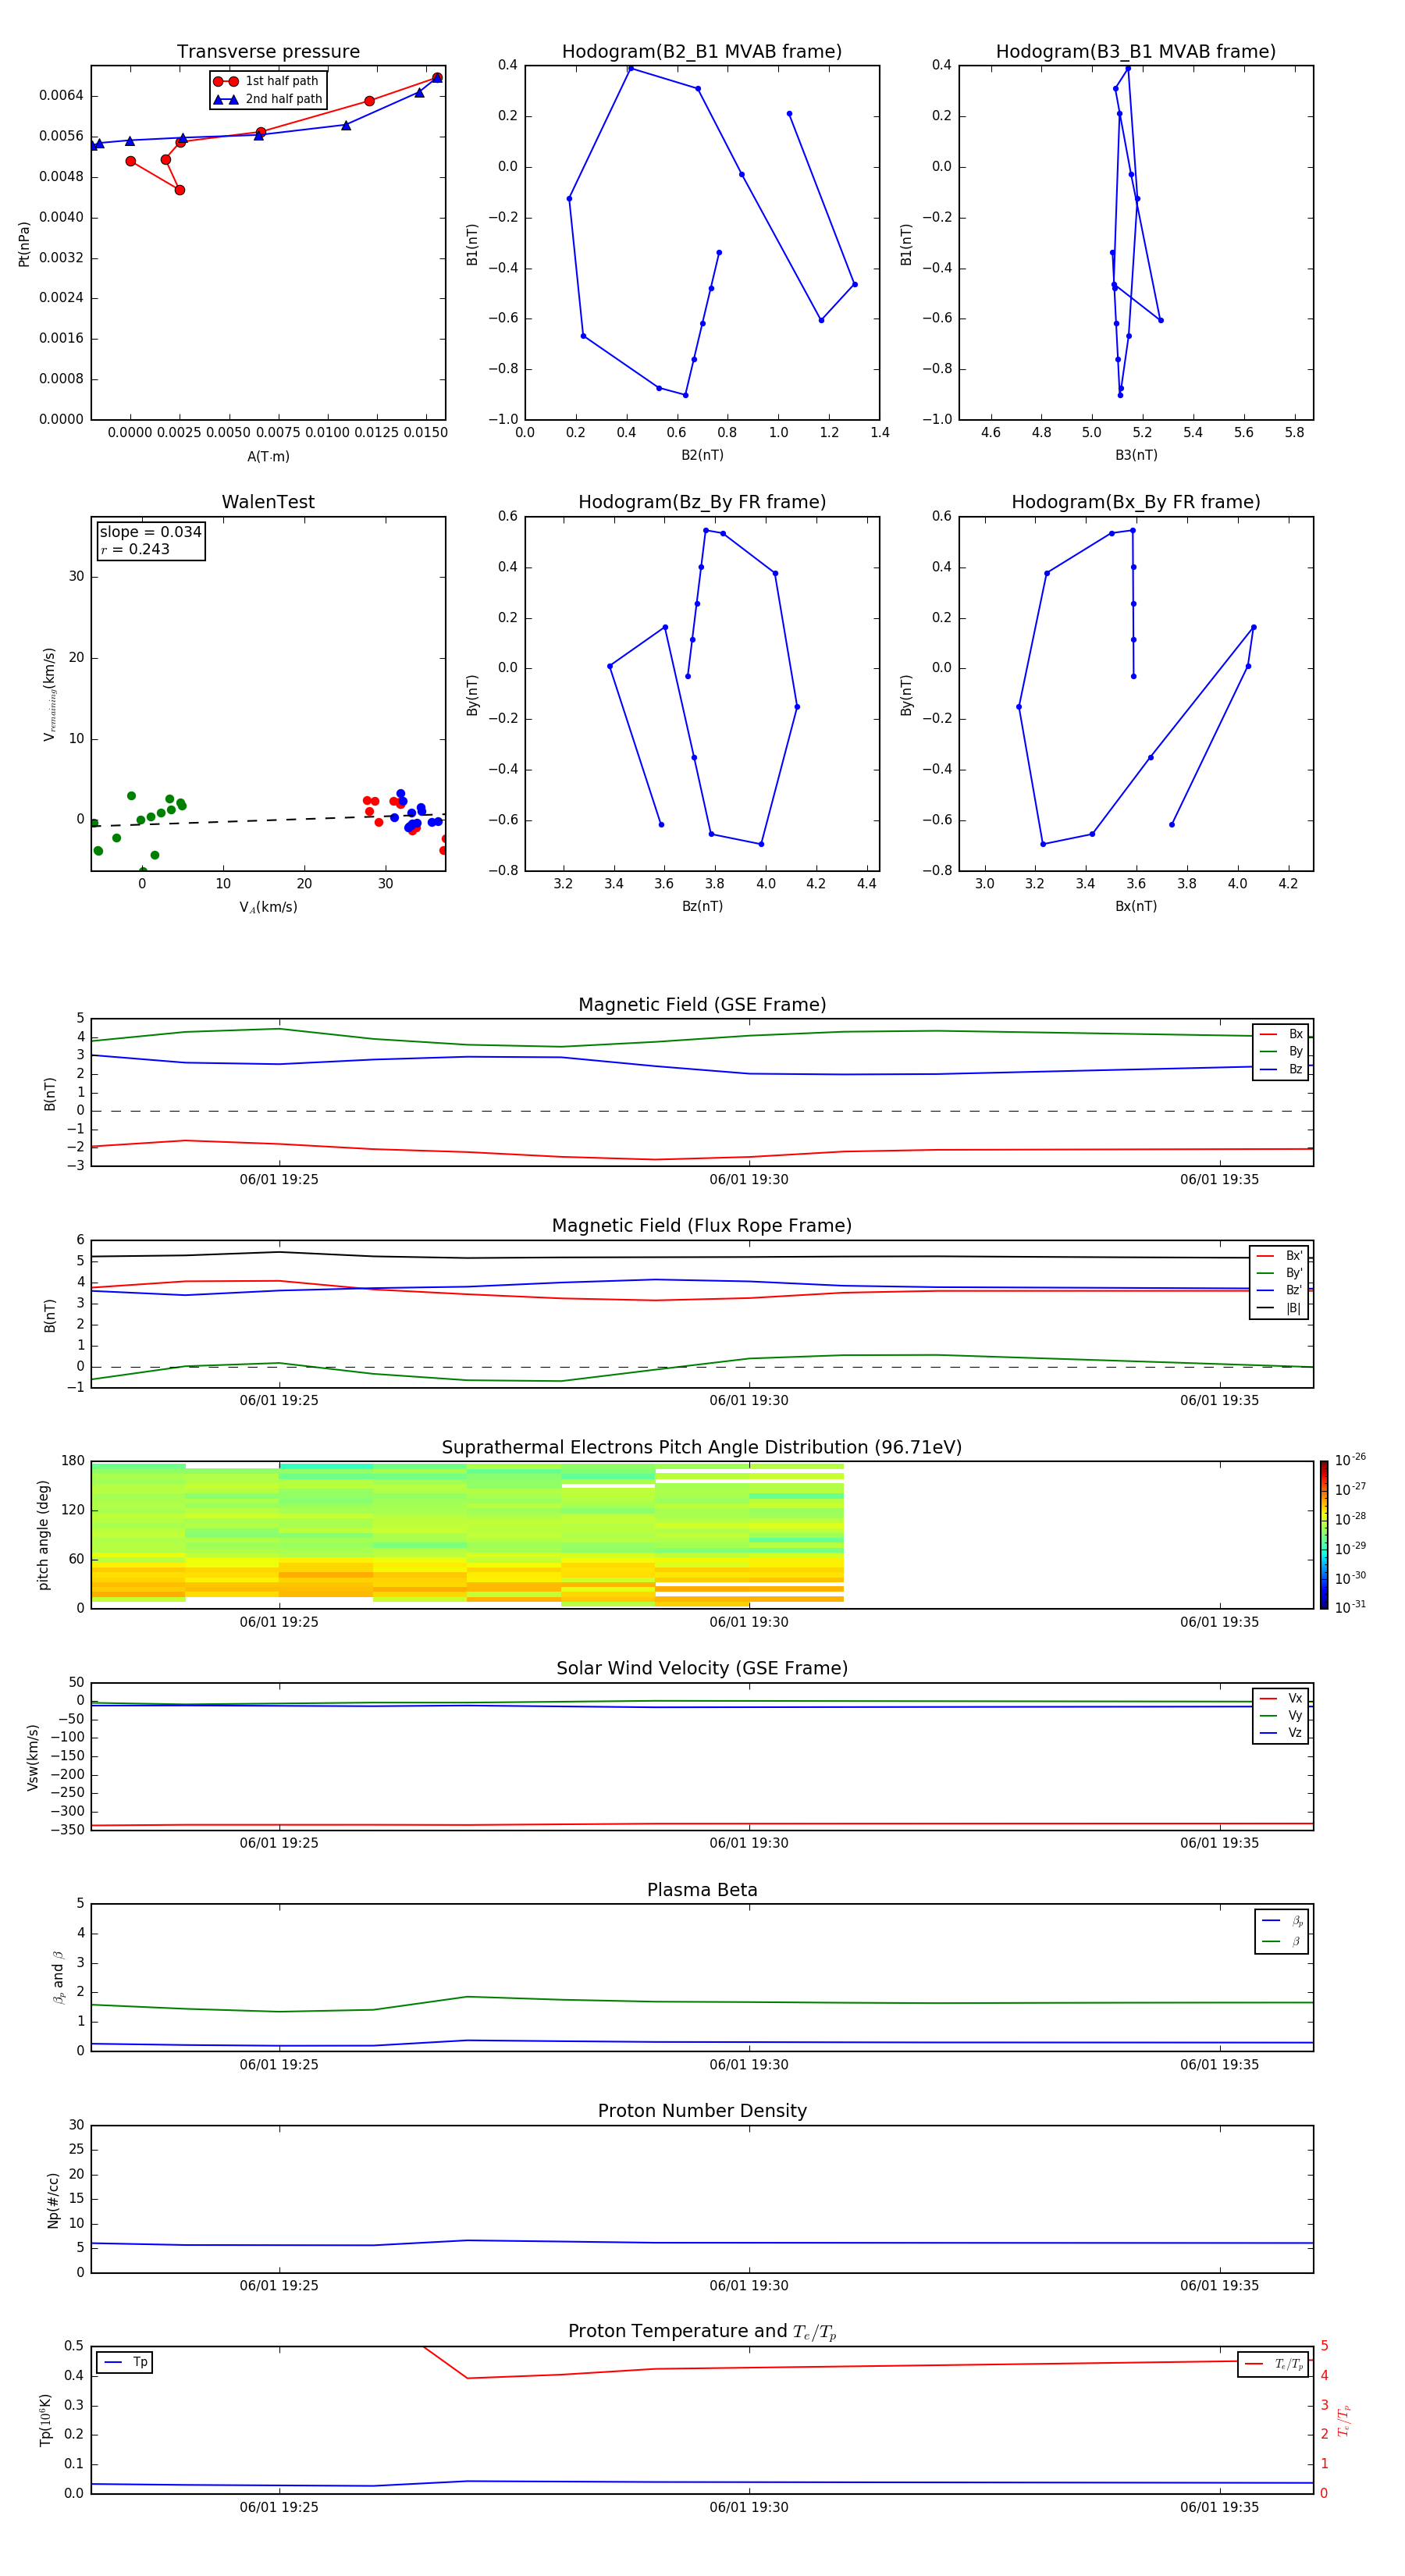The height and width of the screenshot is (2576, 1405).
Task: Click the Vx legend entry in solar wind plot
Action: pyautogui.click(x=1281, y=1698)
